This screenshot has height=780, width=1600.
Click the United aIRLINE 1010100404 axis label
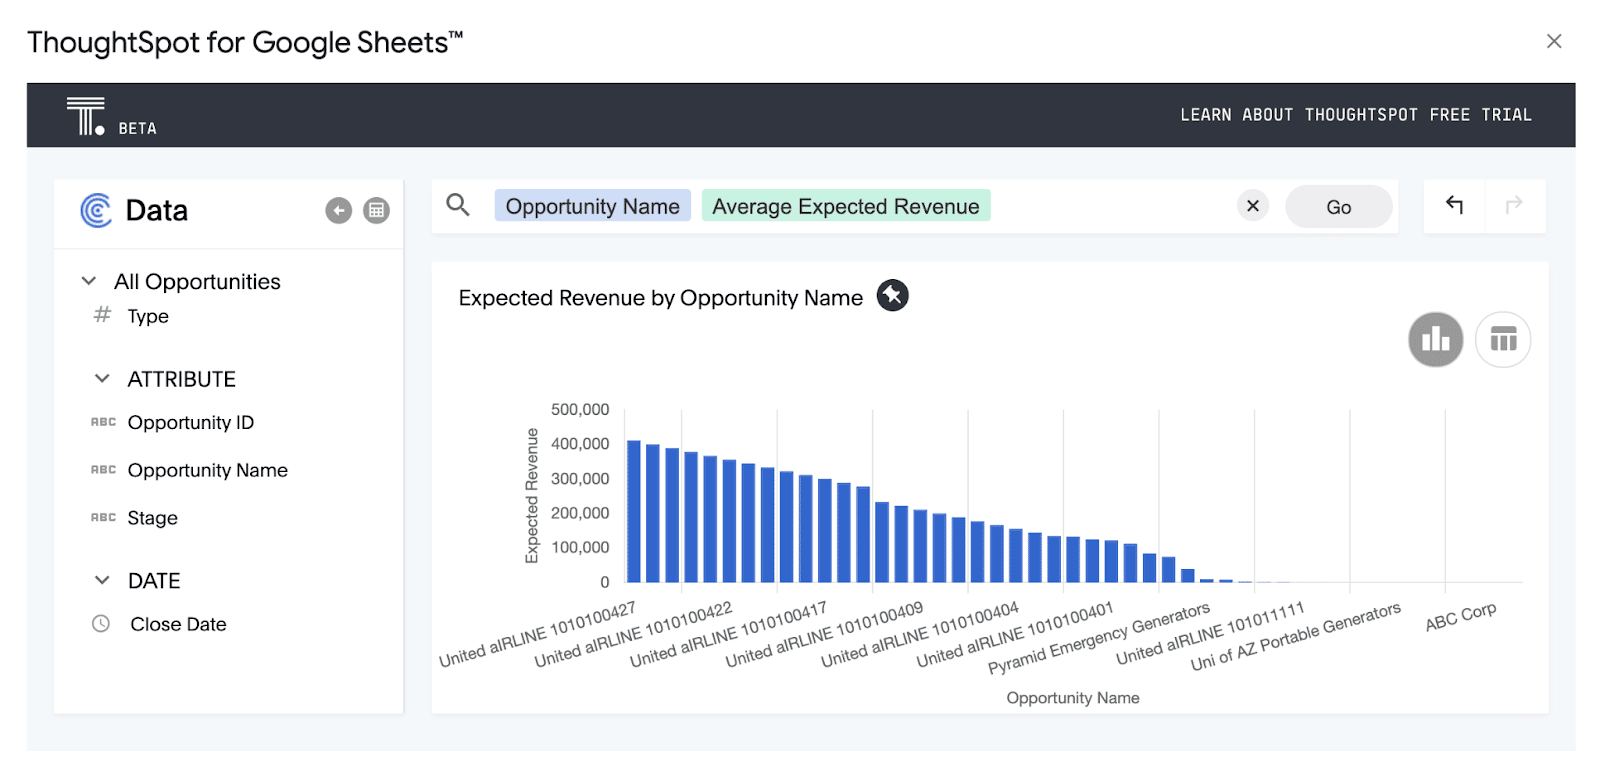coord(920,635)
